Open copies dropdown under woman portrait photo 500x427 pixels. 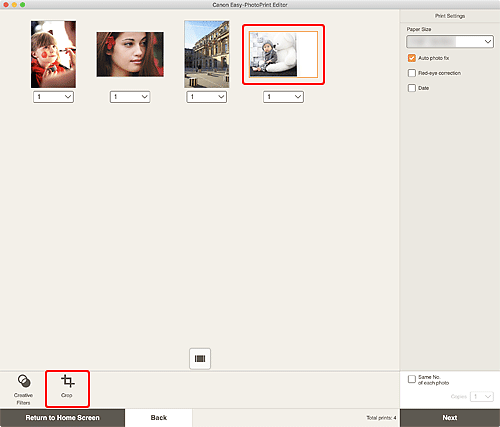click(130, 97)
